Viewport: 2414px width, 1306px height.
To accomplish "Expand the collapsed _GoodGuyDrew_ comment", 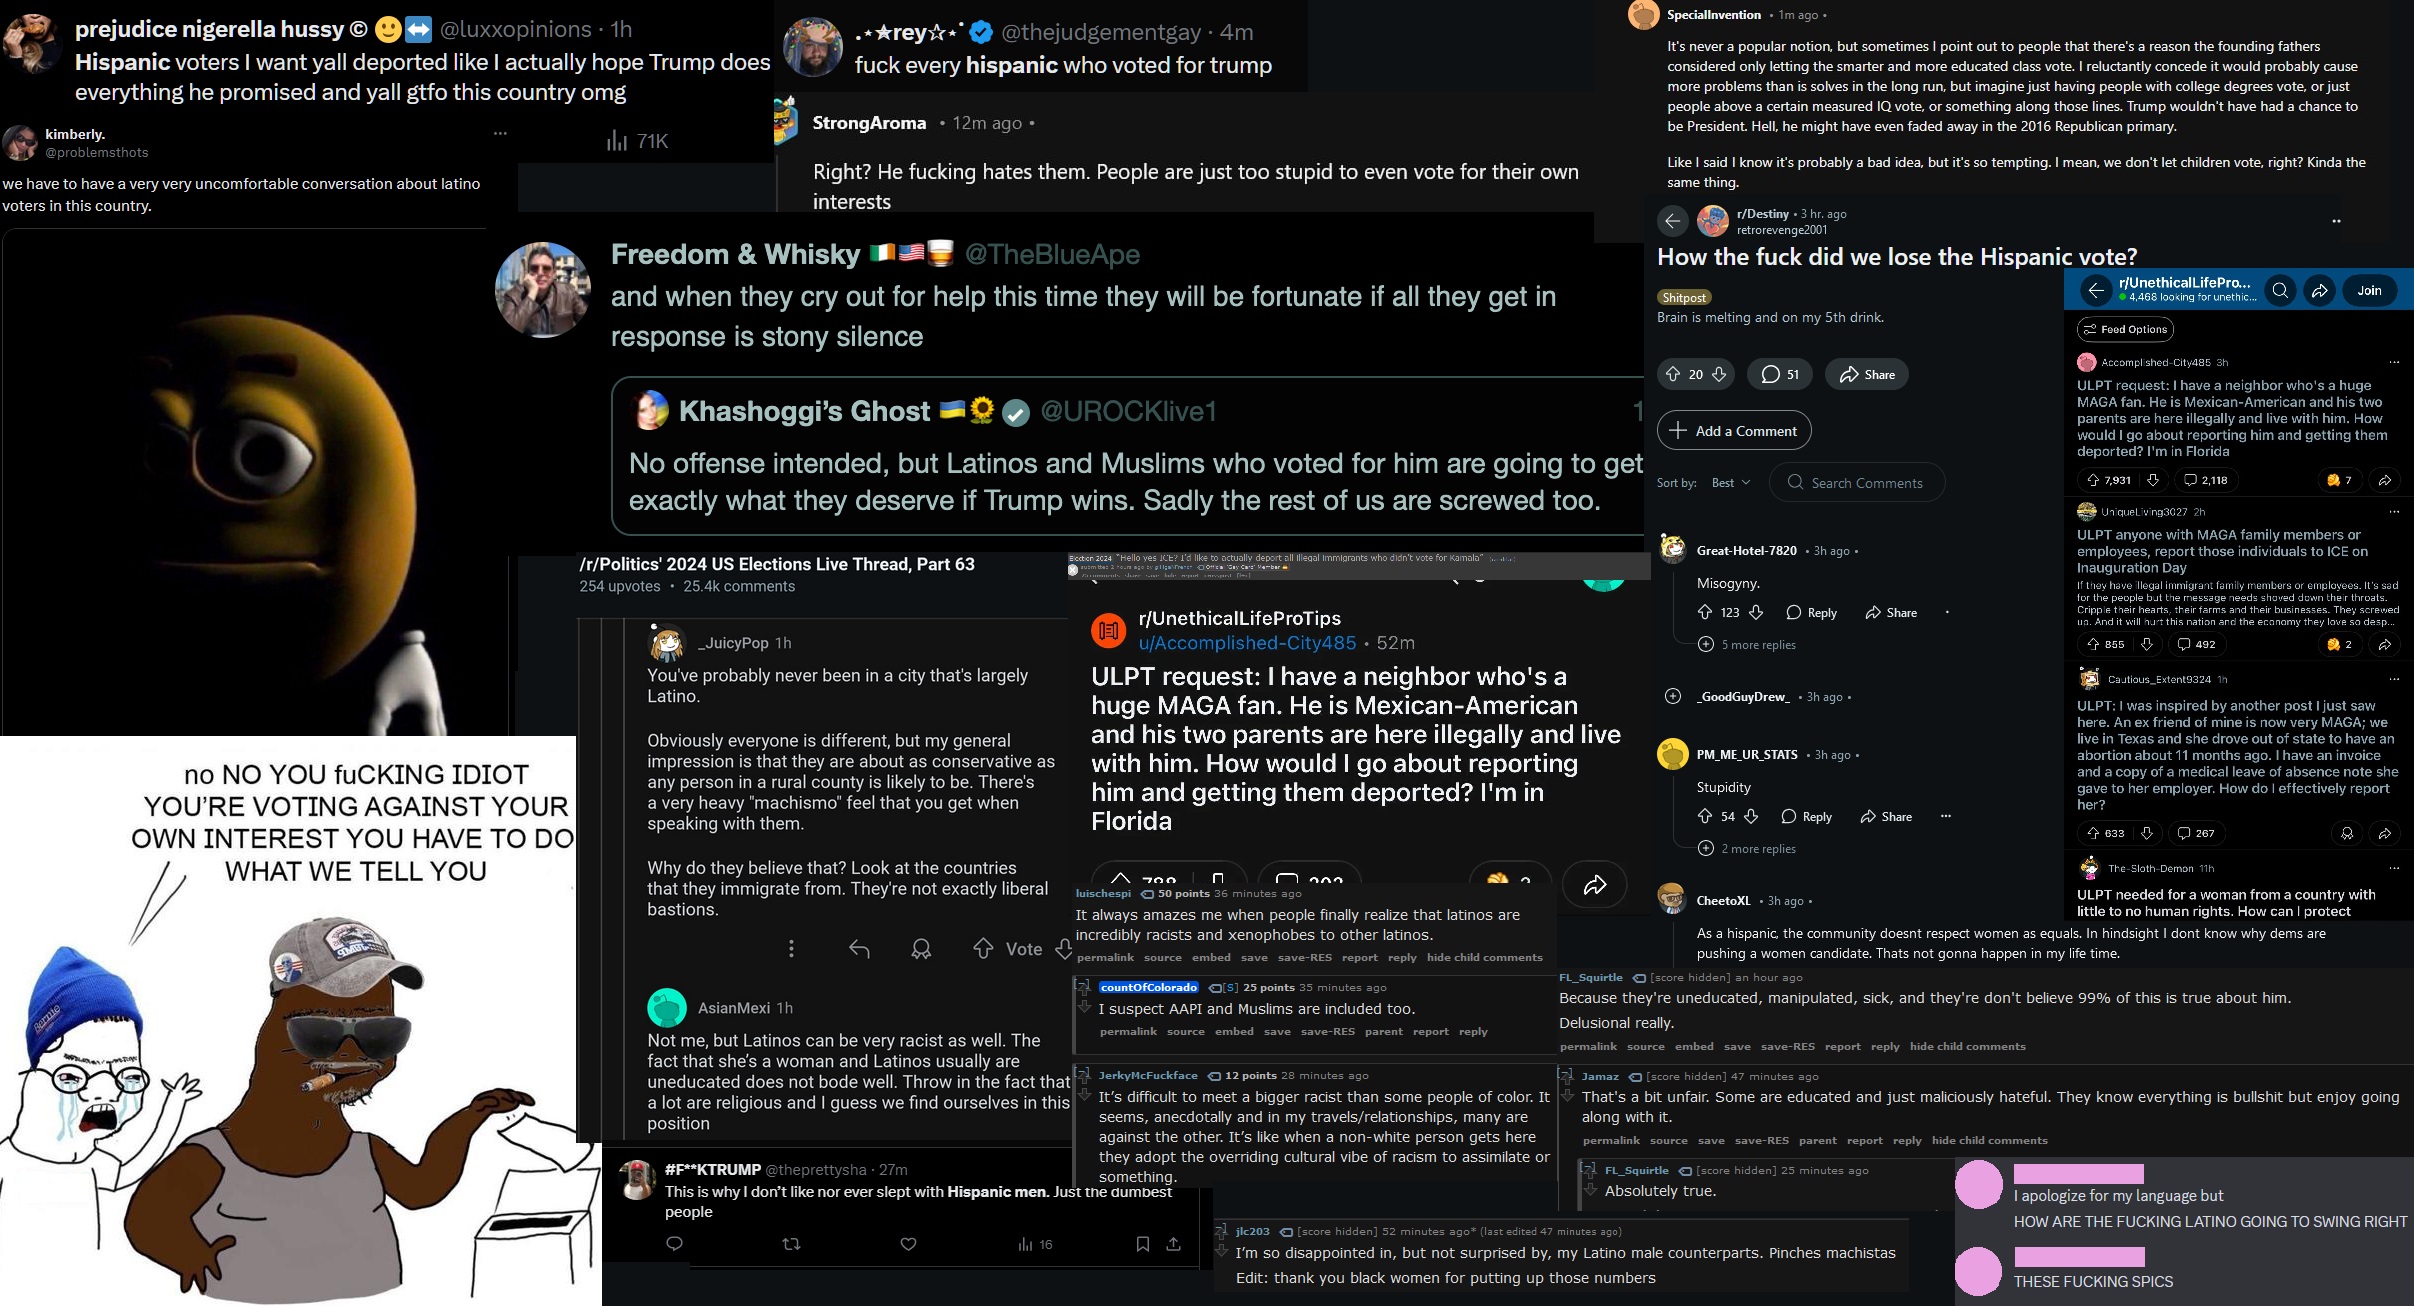I will tap(1673, 696).
